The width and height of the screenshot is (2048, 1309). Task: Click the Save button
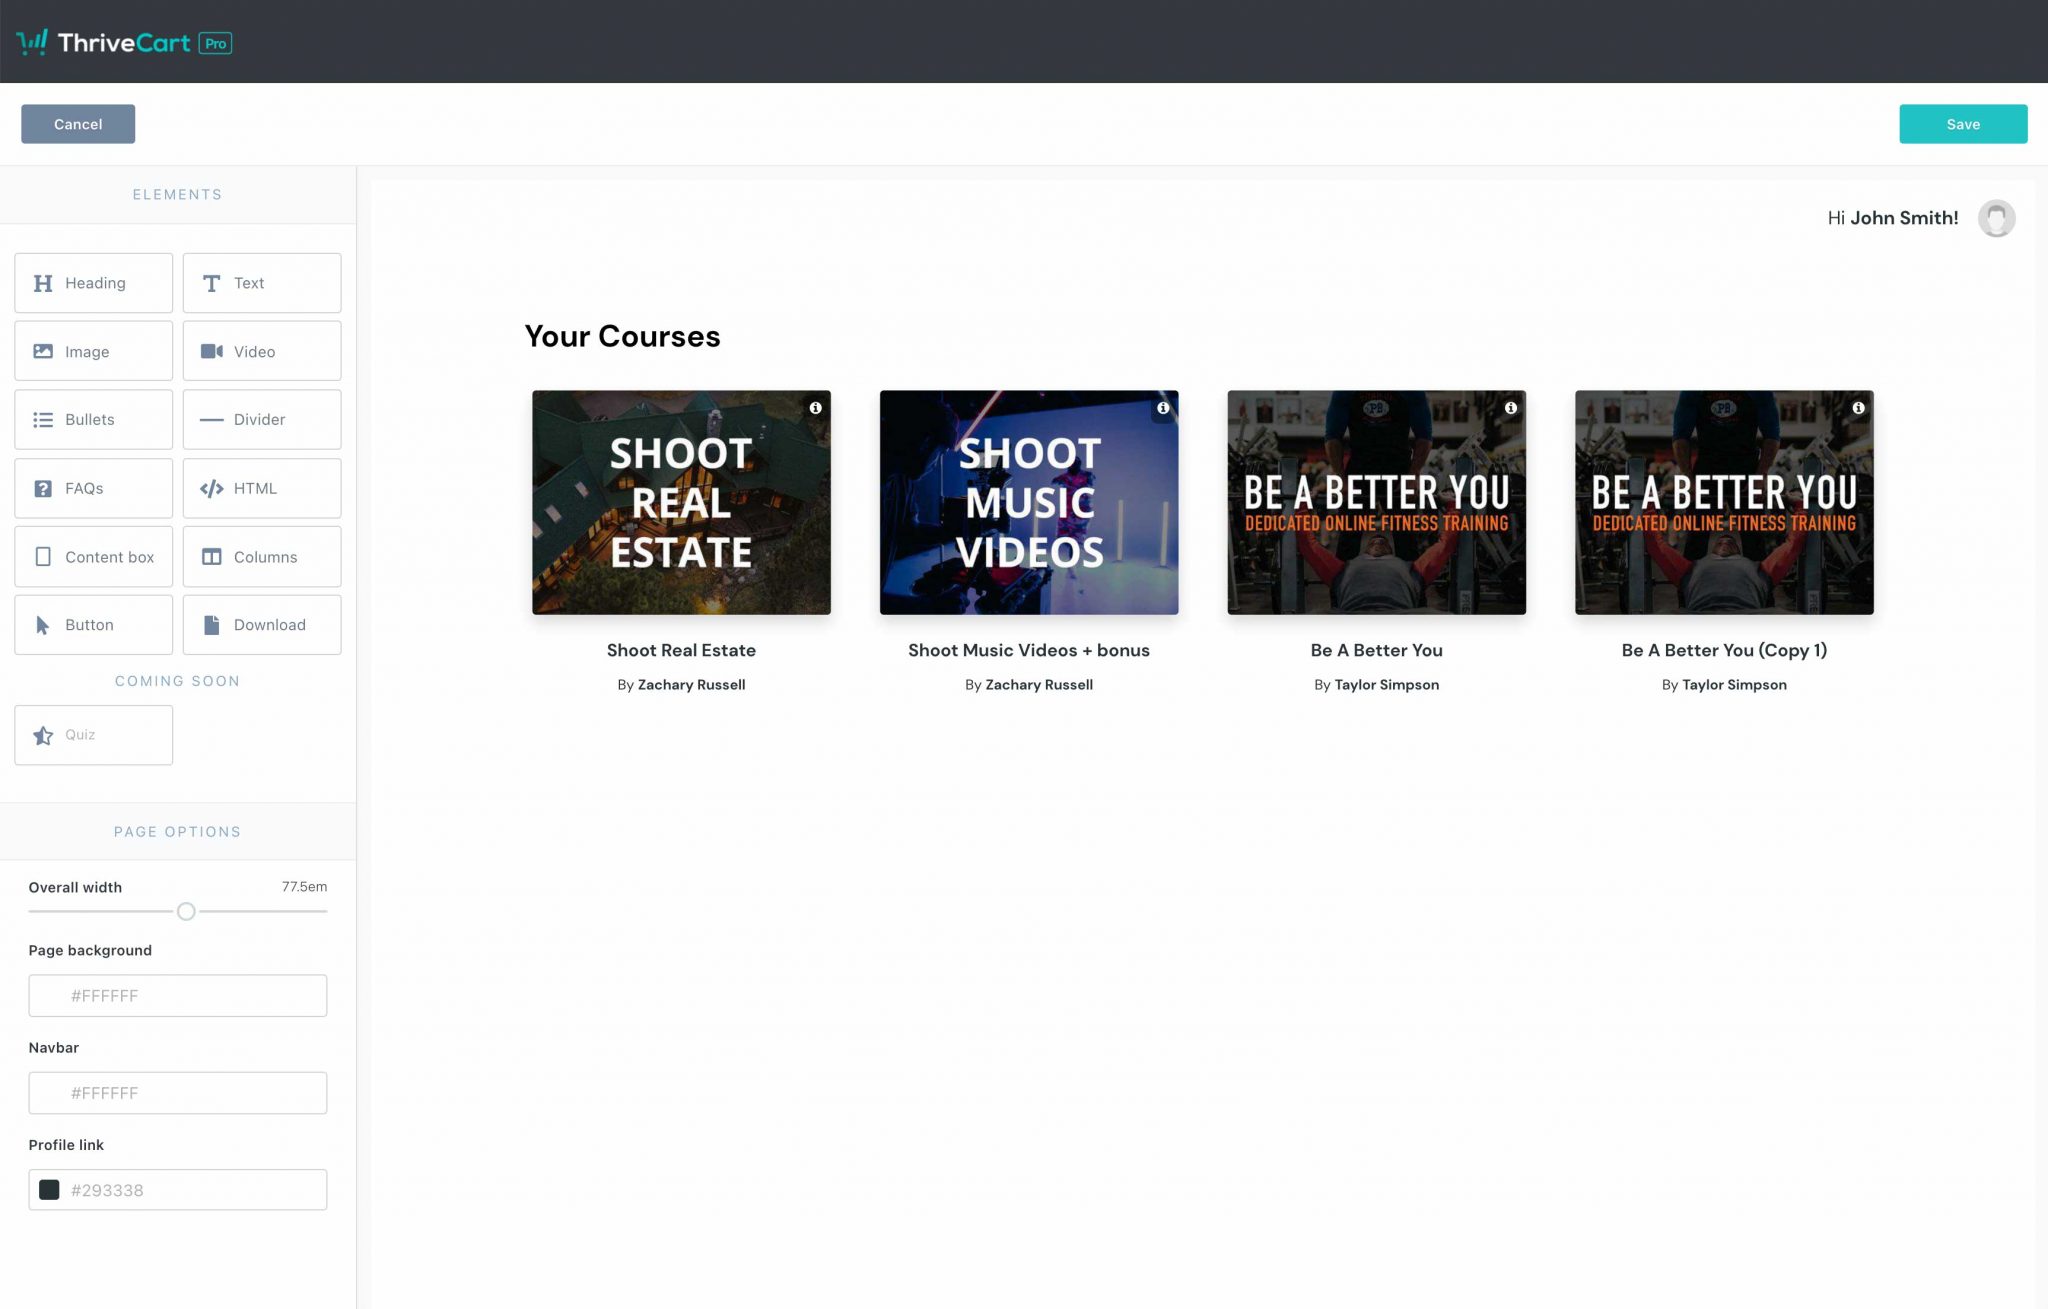pyautogui.click(x=1962, y=123)
